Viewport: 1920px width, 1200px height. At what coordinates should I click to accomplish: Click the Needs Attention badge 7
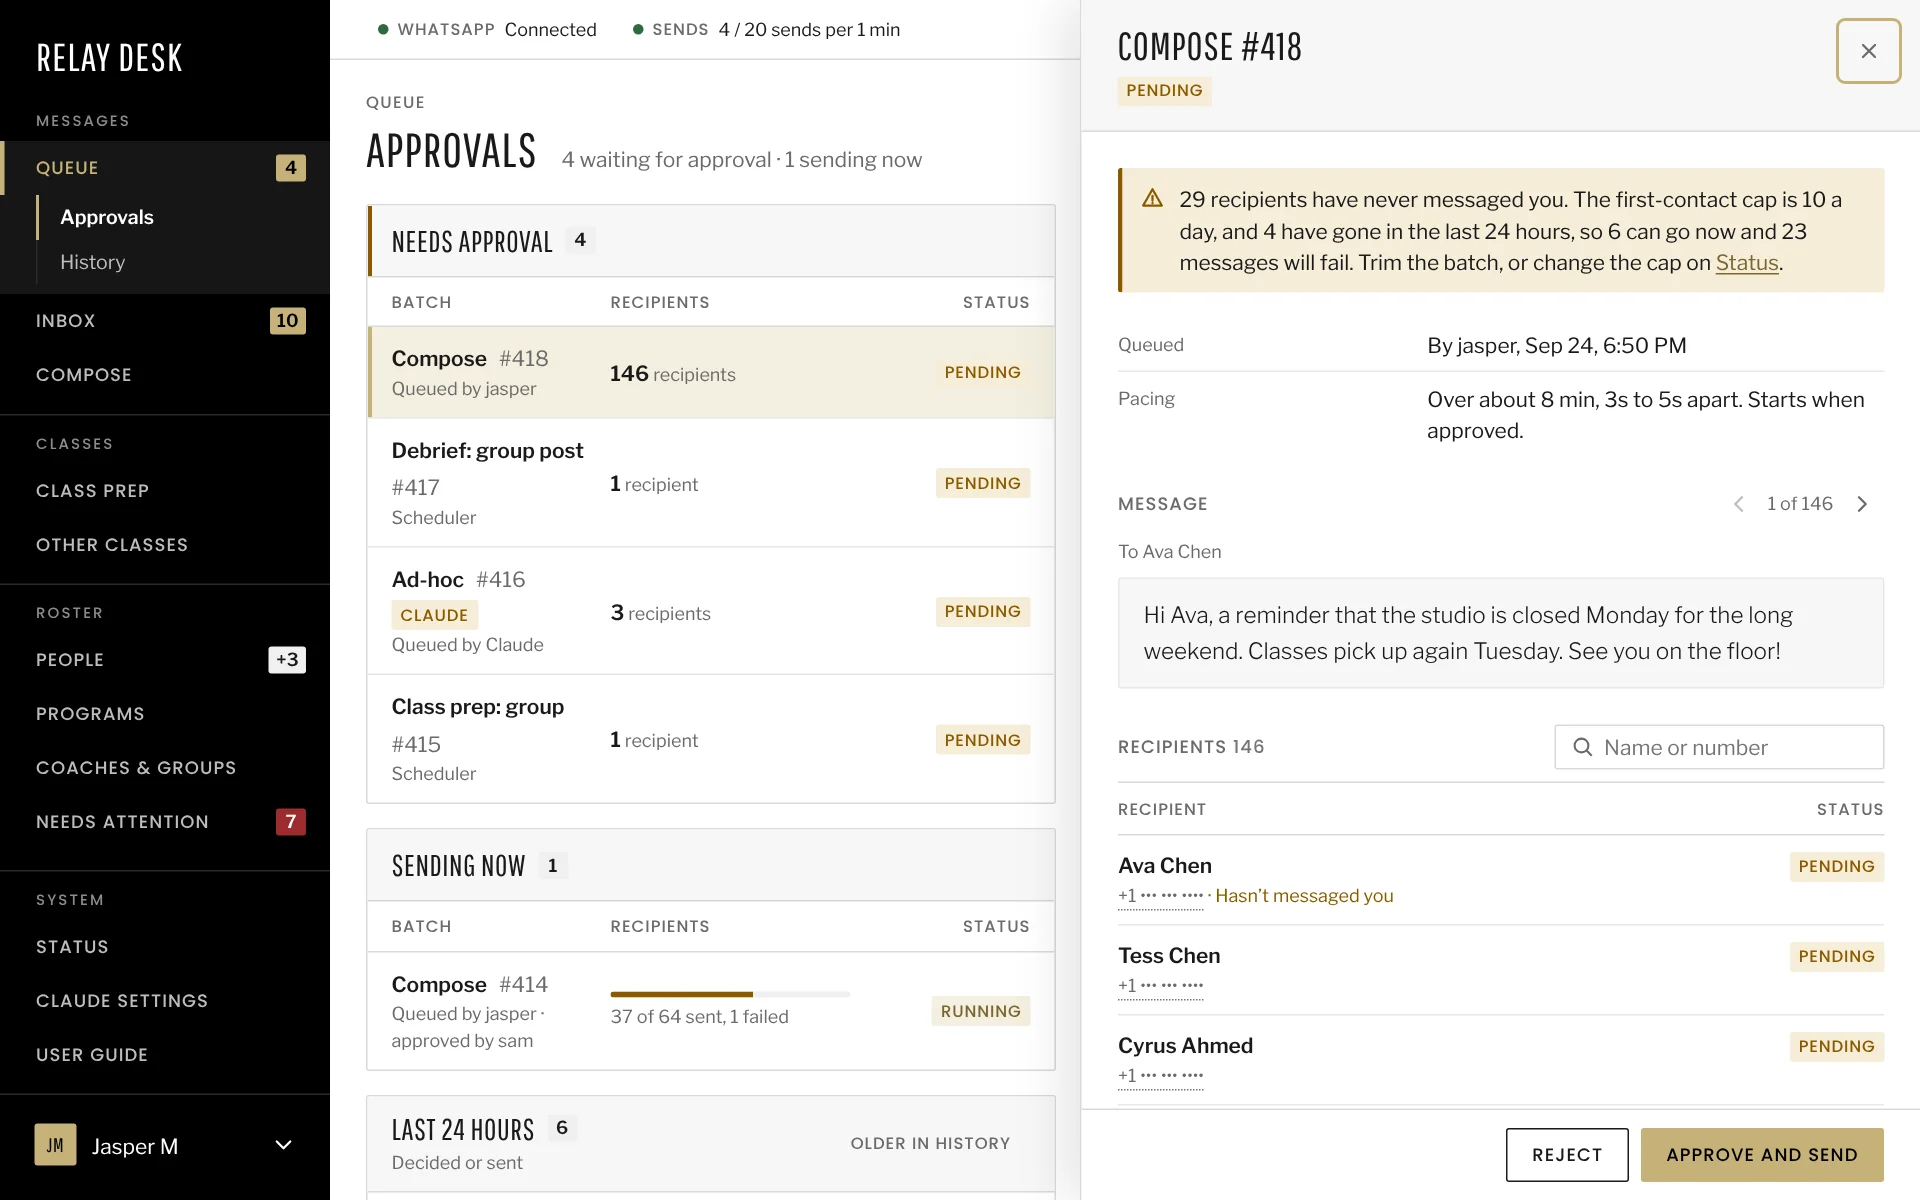pos(291,822)
